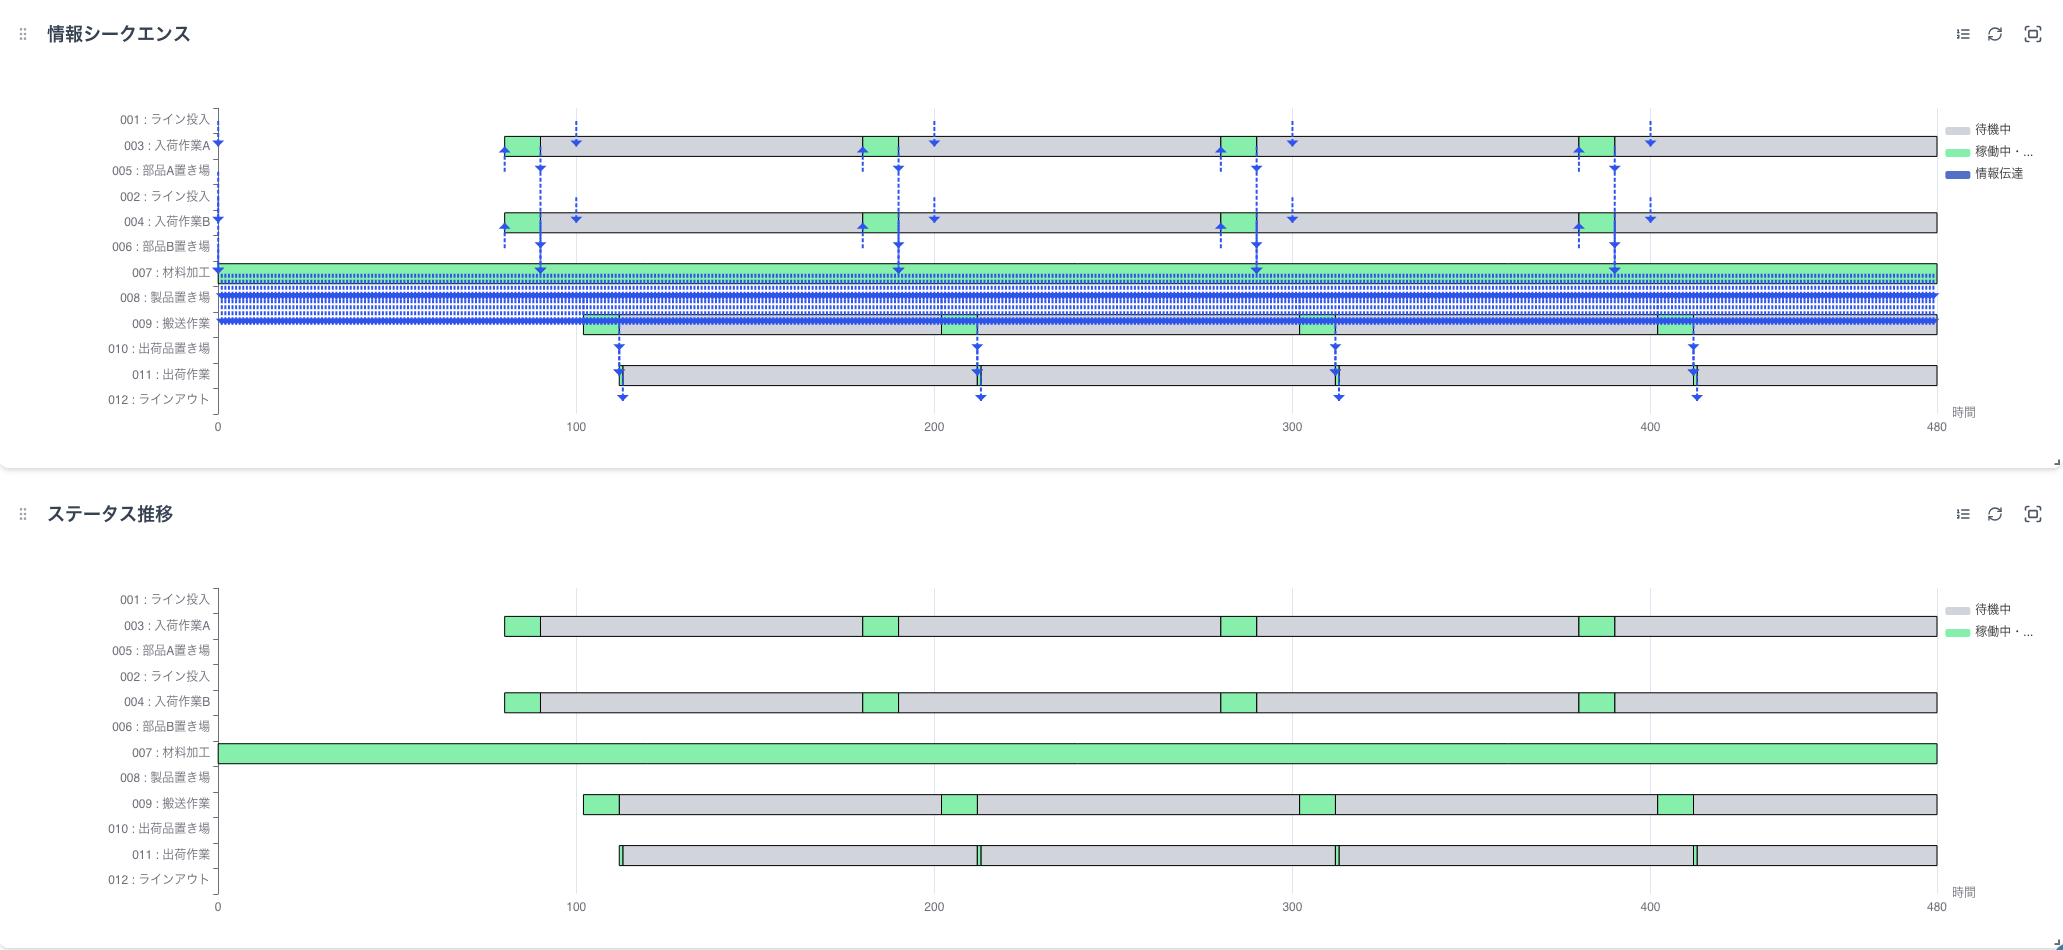Open list settings icon in ステータス推移 panel
This screenshot has height=950, width=2063.
1963,514
